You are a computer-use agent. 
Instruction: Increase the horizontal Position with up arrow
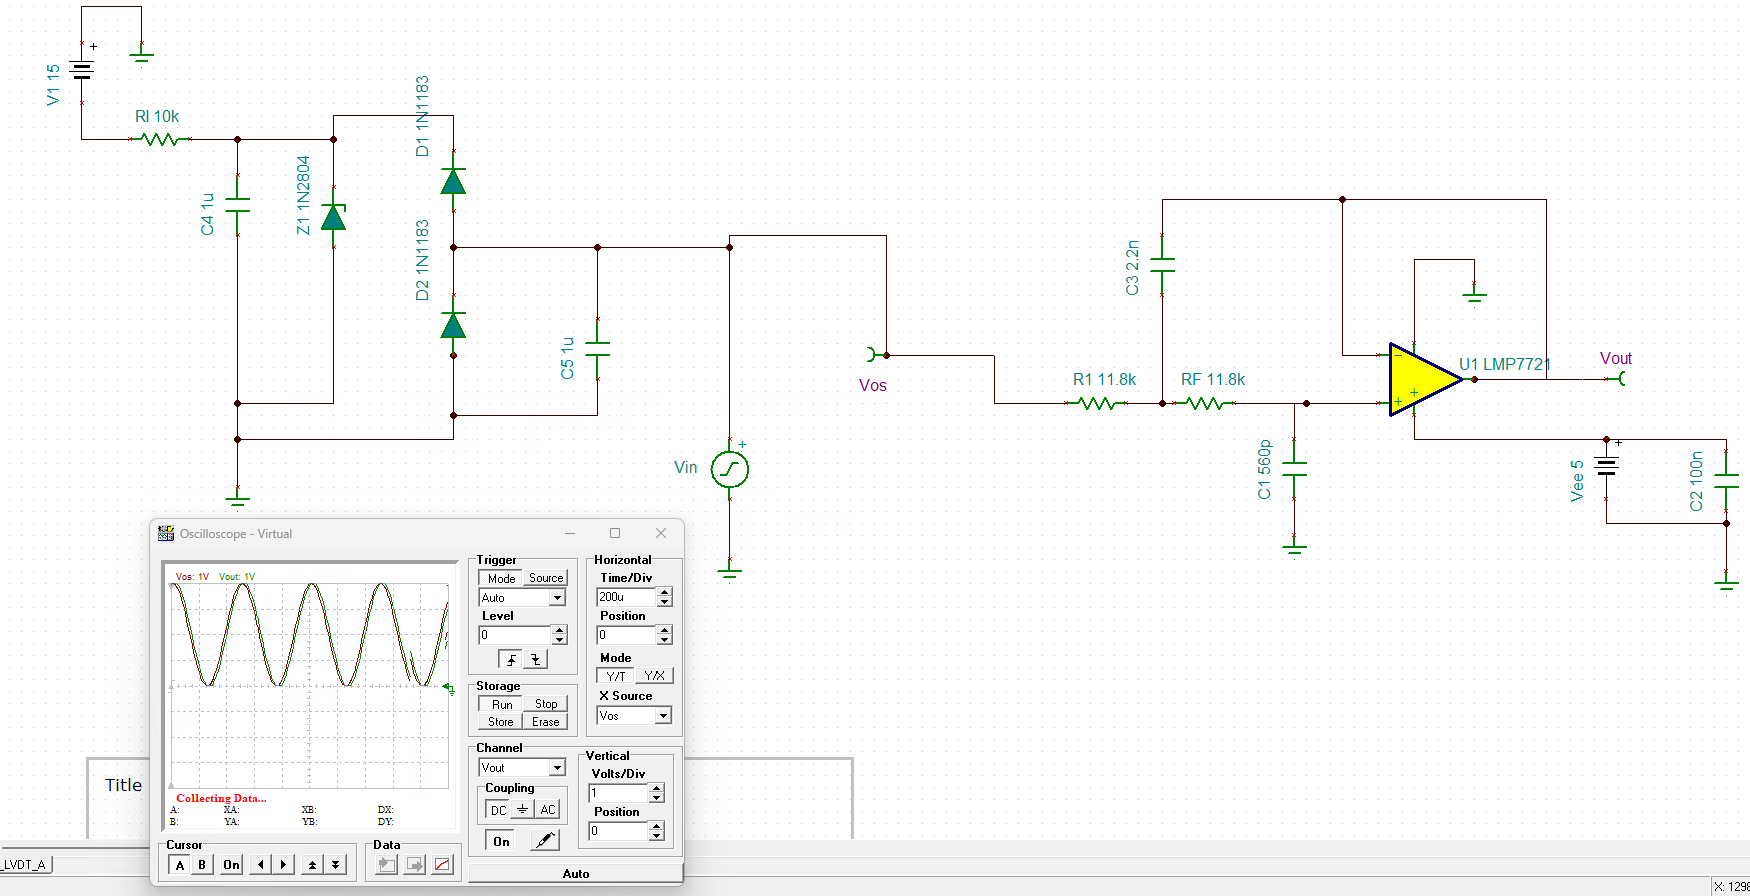(x=665, y=630)
